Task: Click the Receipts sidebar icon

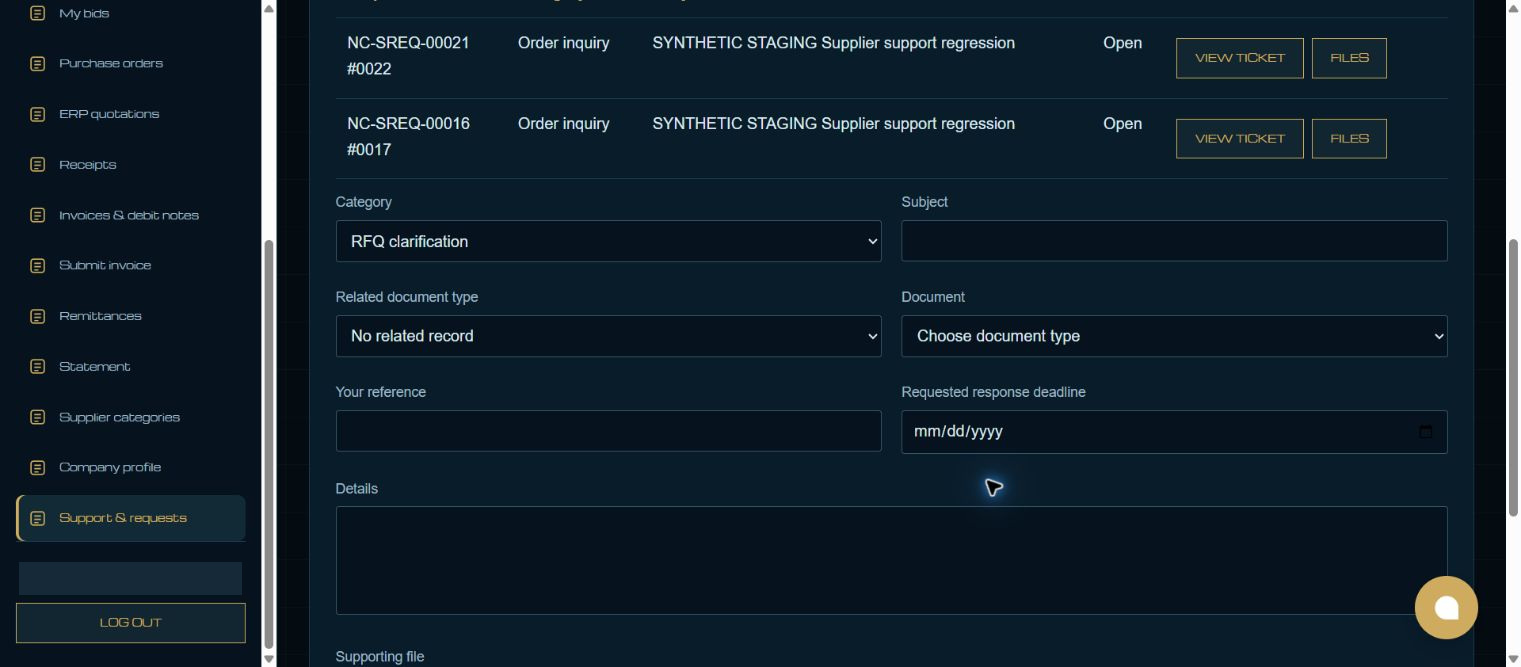Action: pyautogui.click(x=37, y=165)
